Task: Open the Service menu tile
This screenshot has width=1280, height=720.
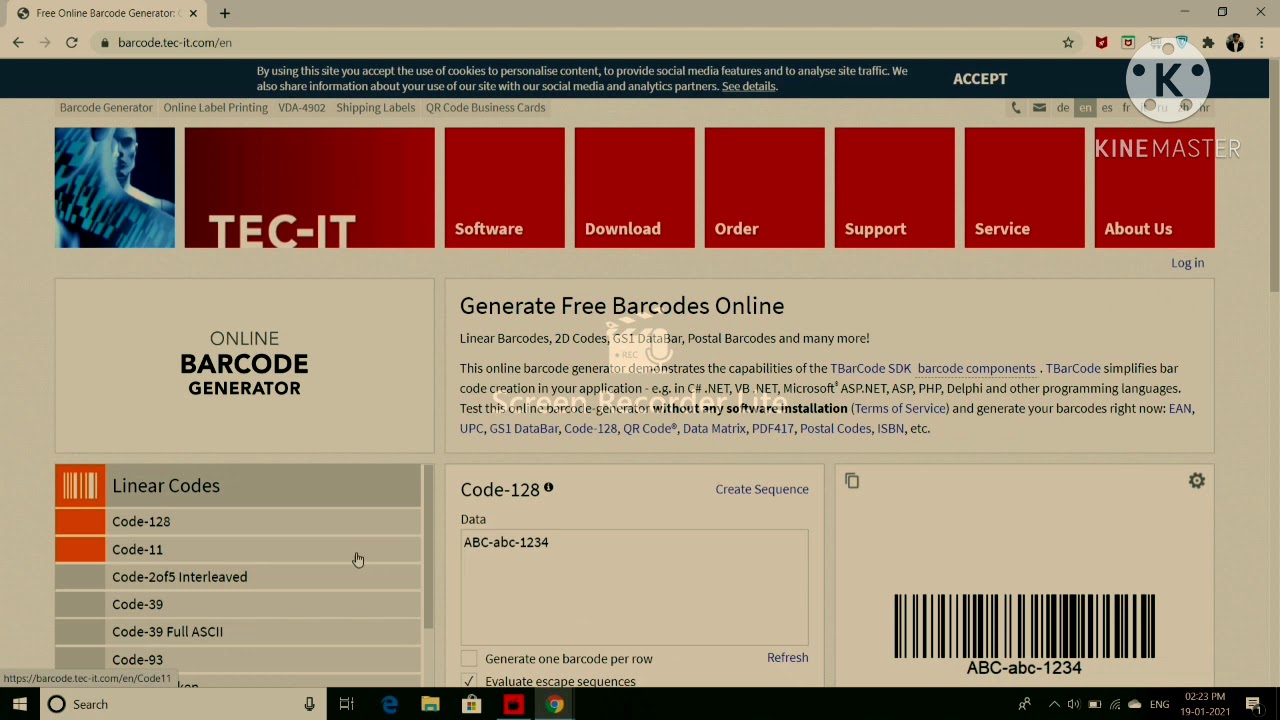Action: point(1025,187)
